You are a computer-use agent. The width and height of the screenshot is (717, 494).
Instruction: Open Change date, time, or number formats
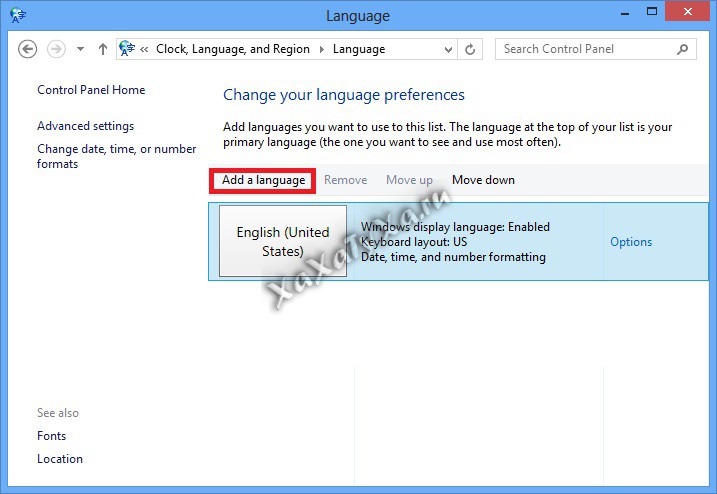tap(117, 156)
